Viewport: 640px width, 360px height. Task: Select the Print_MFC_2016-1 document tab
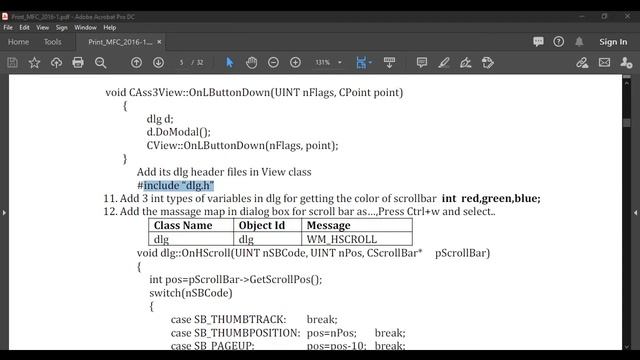[120, 42]
